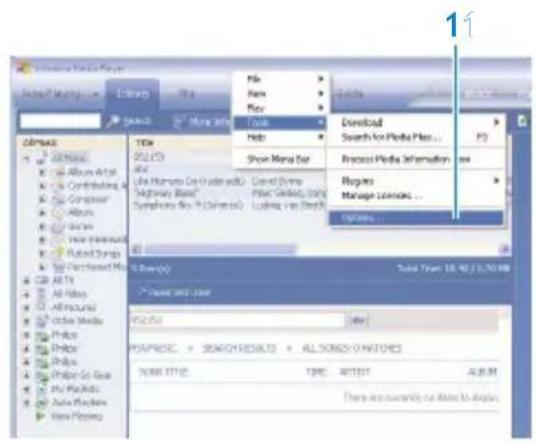The width and height of the screenshot is (537, 443).
Task: Collapse the All Music tree node
Action: click(27, 159)
